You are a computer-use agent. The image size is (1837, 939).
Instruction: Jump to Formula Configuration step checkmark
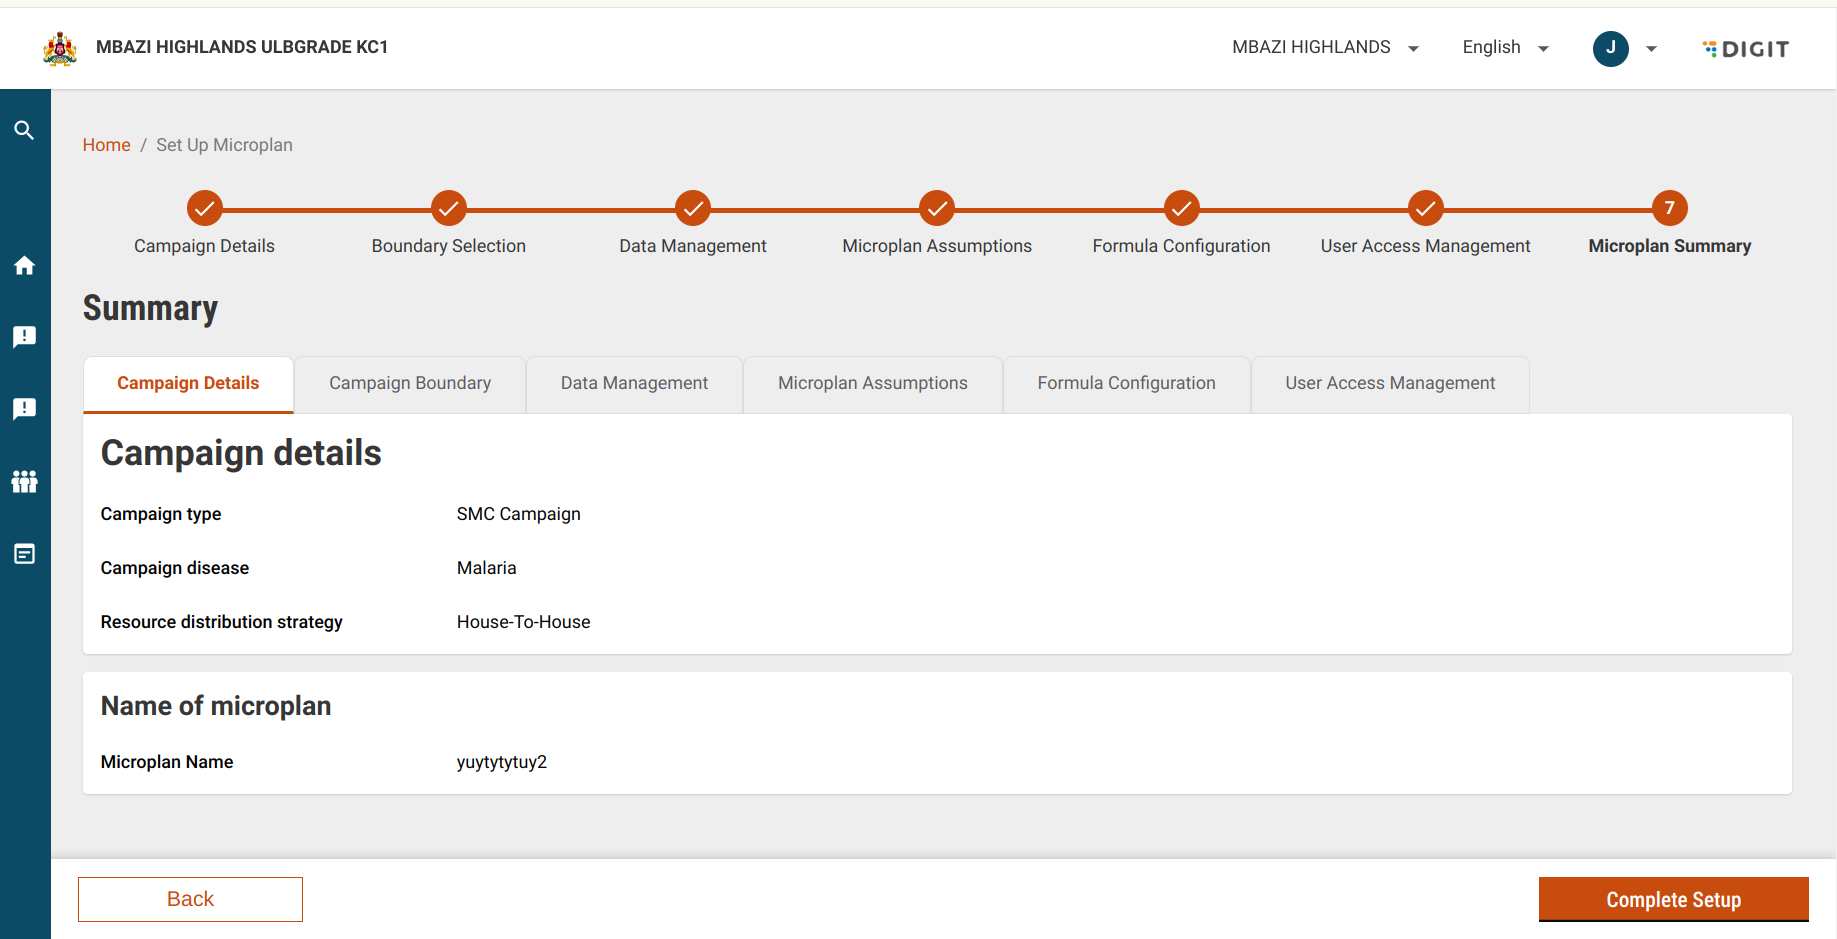click(x=1181, y=208)
